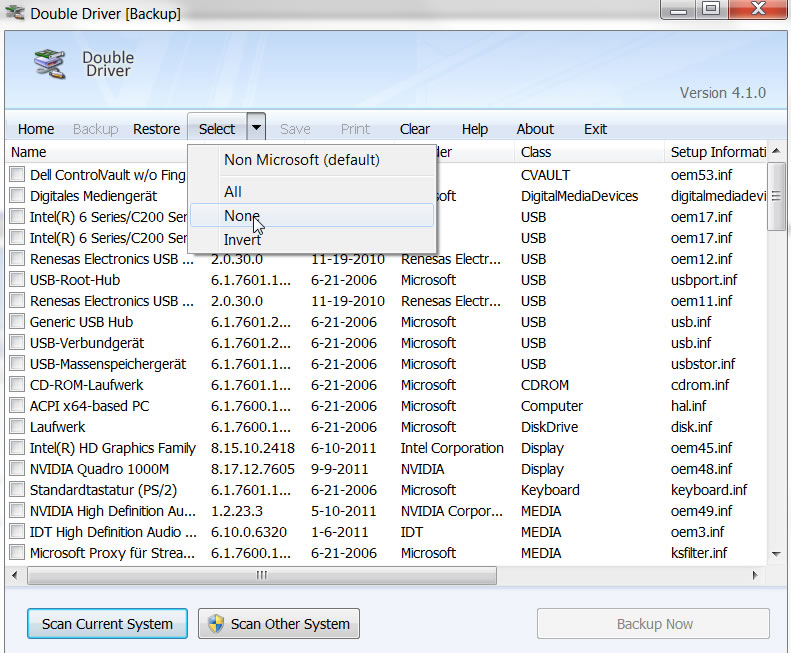Check the Standardtastatur (PS/2) checkbox
Screen dimensions: 791x653
pyautogui.click(x=17, y=489)
